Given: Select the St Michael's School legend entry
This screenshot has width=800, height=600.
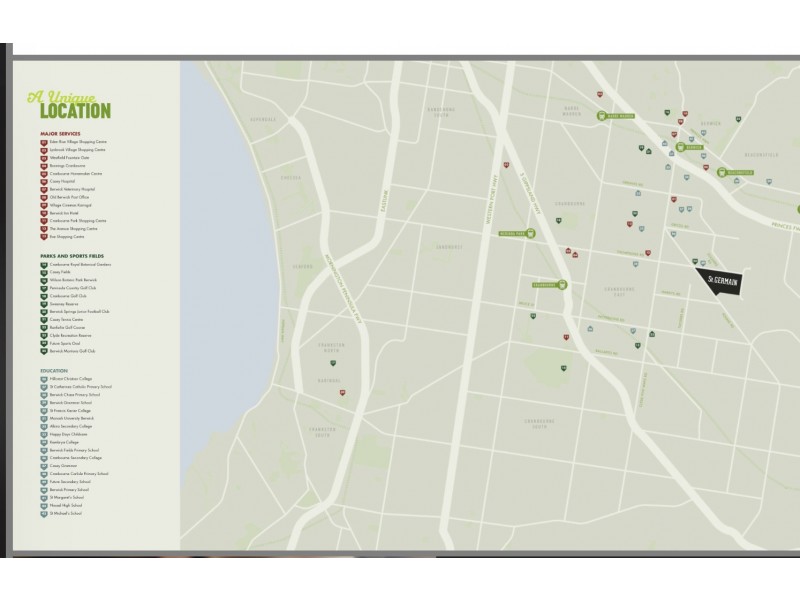Looking at the screenshot, I should point(65,513).
